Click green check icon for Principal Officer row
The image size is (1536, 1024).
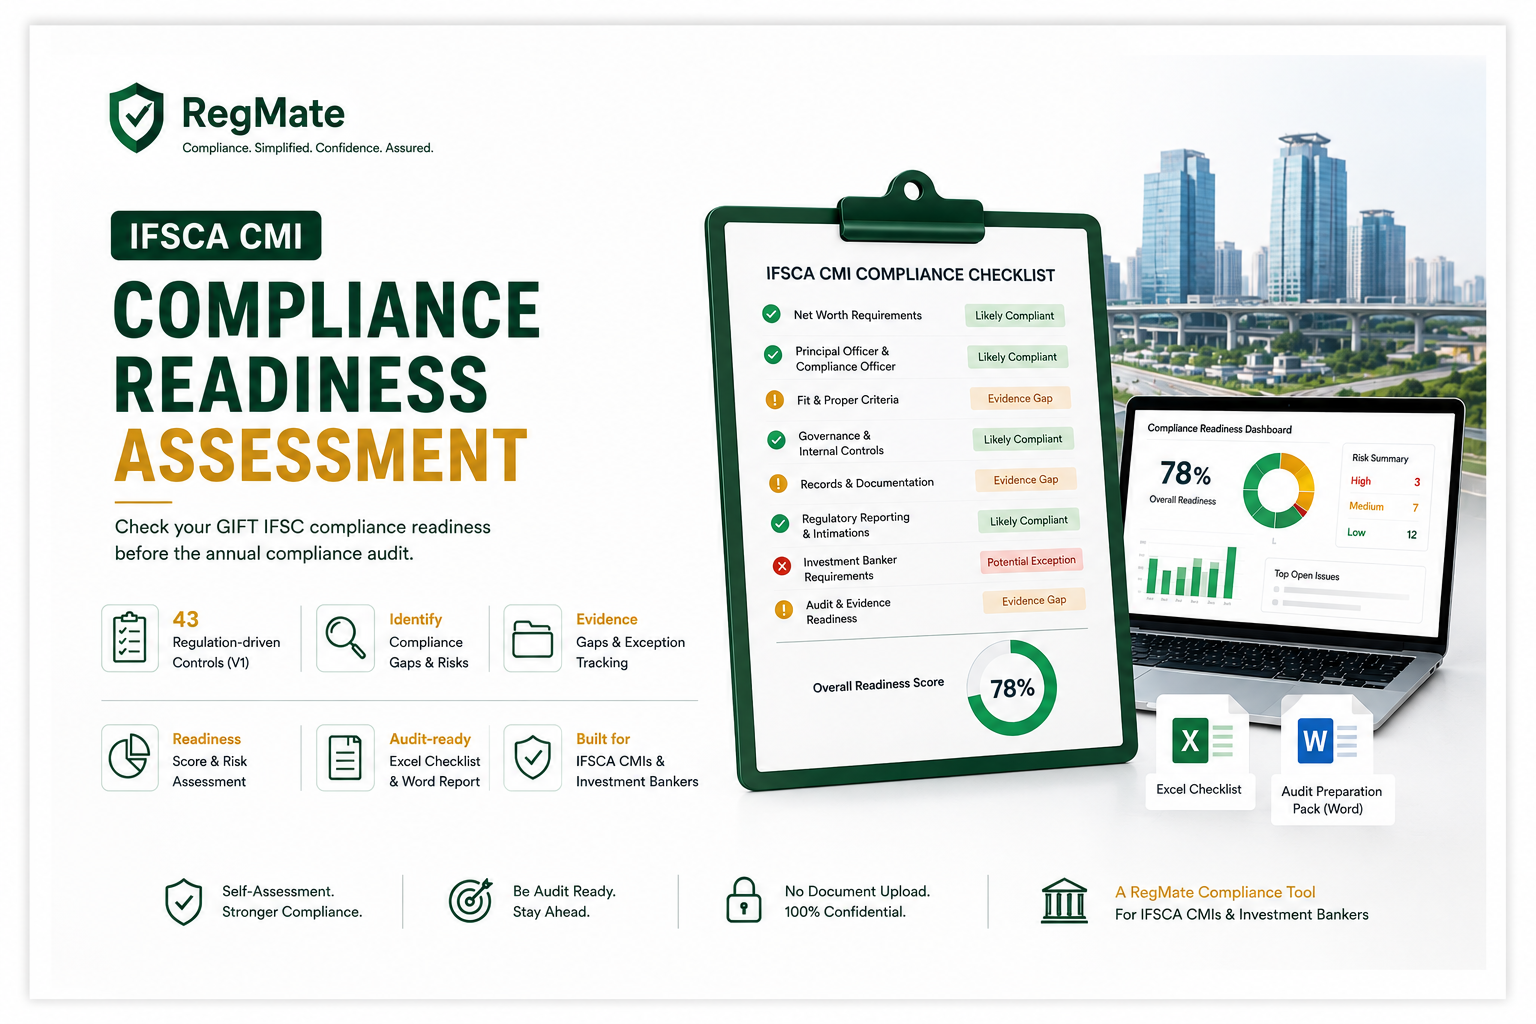773,355
